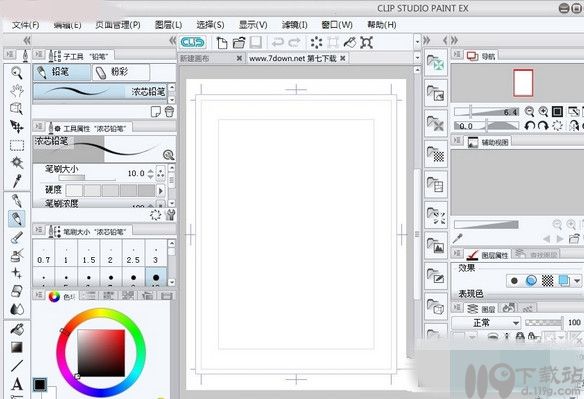The image size is (584, 399).
Task: Select the Gradient tool
Action: 17,347
